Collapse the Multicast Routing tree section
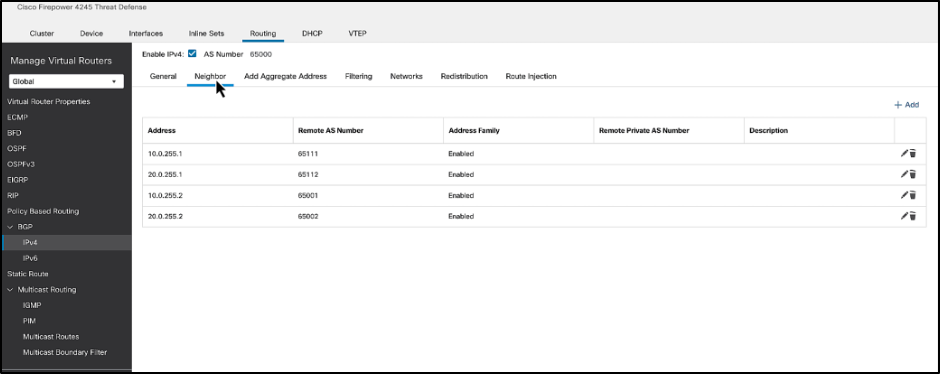 tap(10, 289)
